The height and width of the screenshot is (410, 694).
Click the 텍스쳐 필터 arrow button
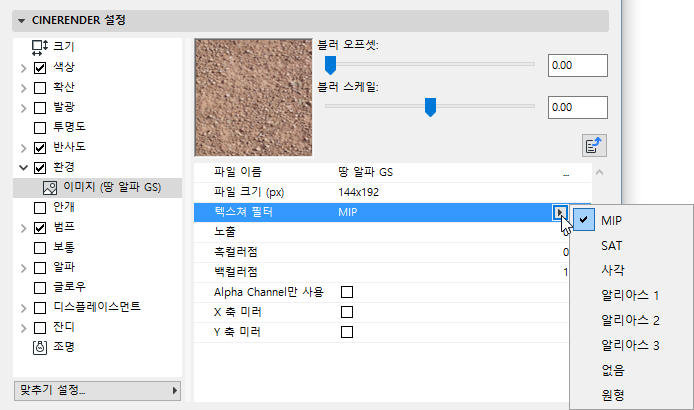[559, 213]
